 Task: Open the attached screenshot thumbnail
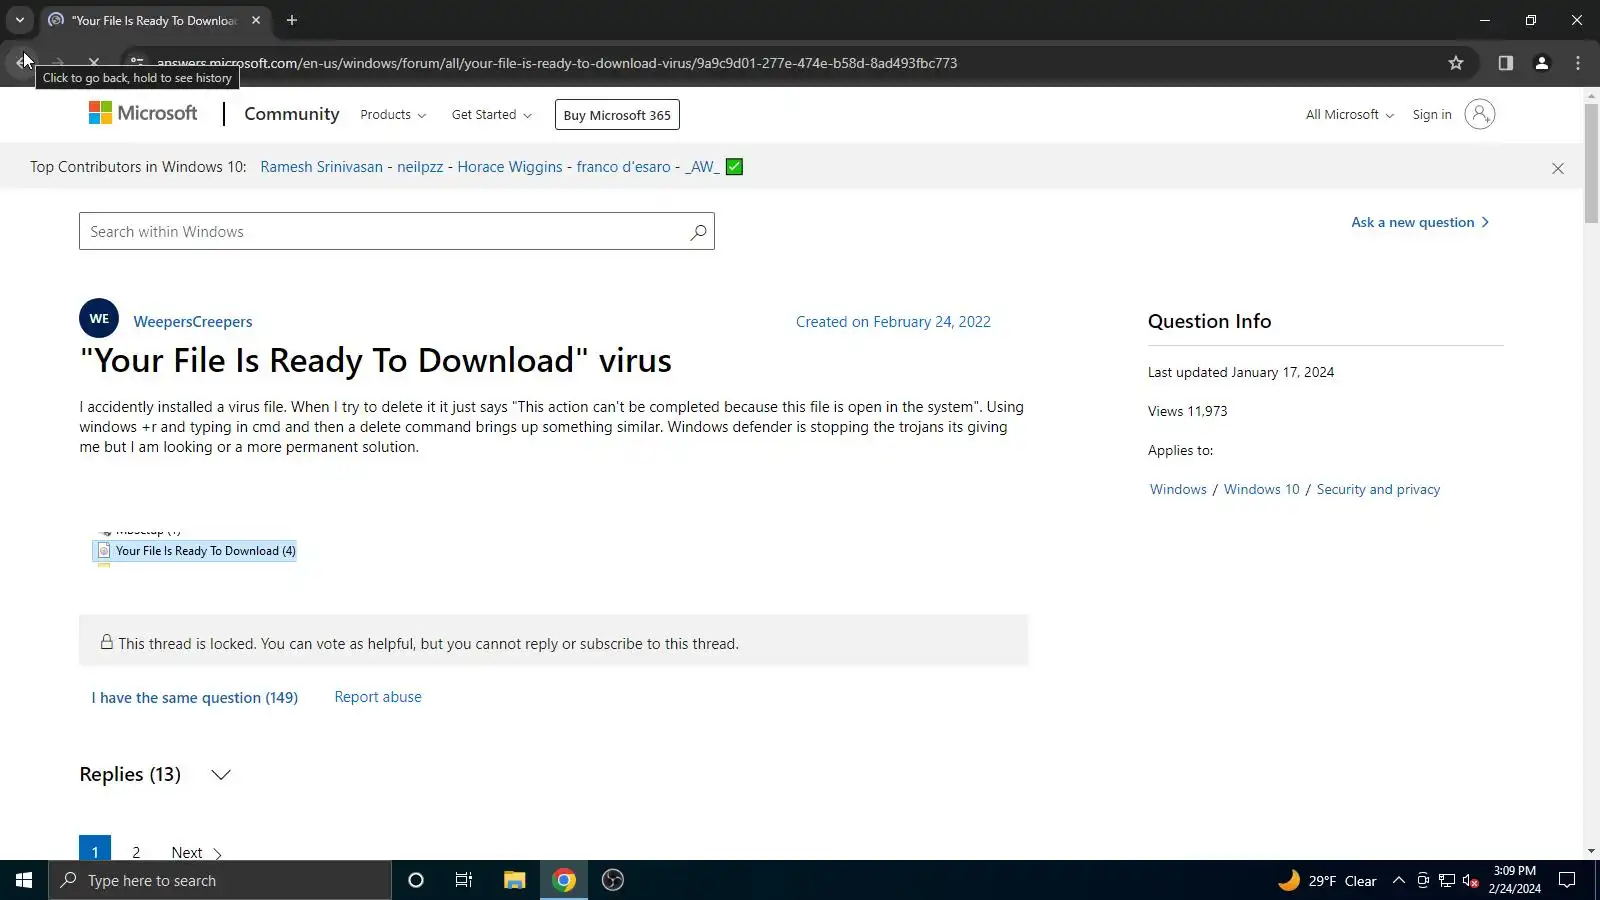195,548
